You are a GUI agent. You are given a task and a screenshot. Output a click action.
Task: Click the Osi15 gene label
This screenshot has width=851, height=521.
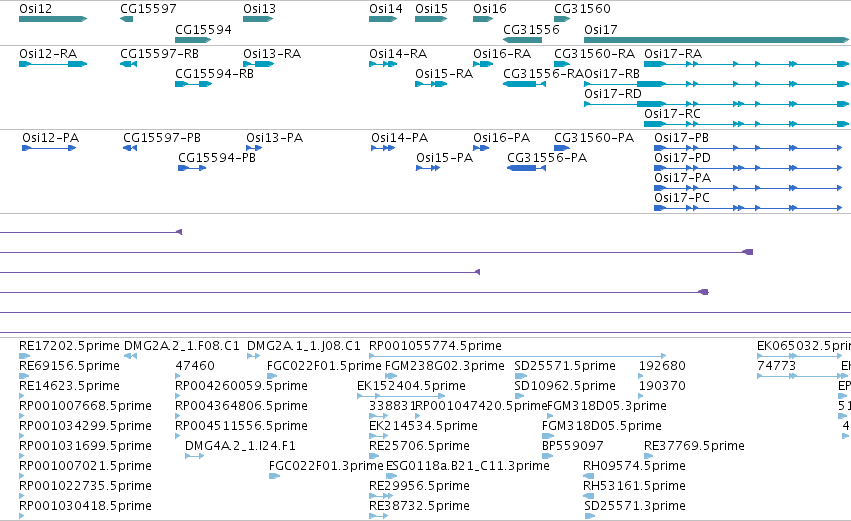431,9
